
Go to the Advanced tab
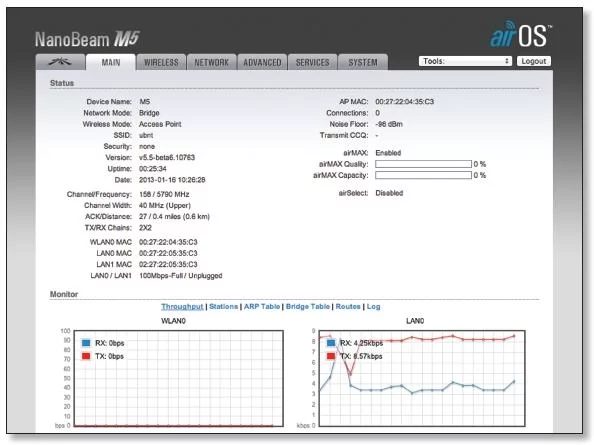click(x=262, y=62)
